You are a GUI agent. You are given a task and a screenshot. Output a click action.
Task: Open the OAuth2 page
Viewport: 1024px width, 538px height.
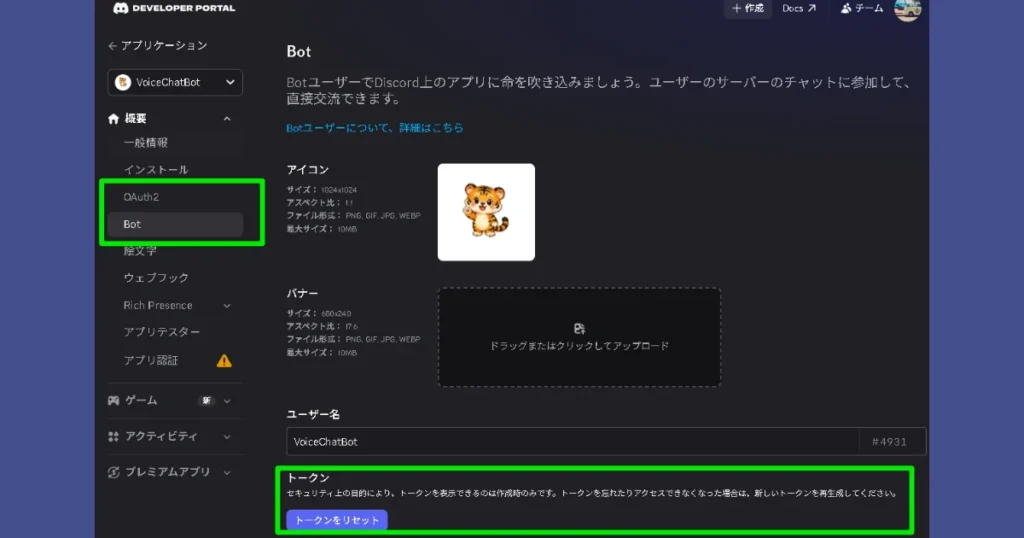pyautogui.click(x=141, y=197)
